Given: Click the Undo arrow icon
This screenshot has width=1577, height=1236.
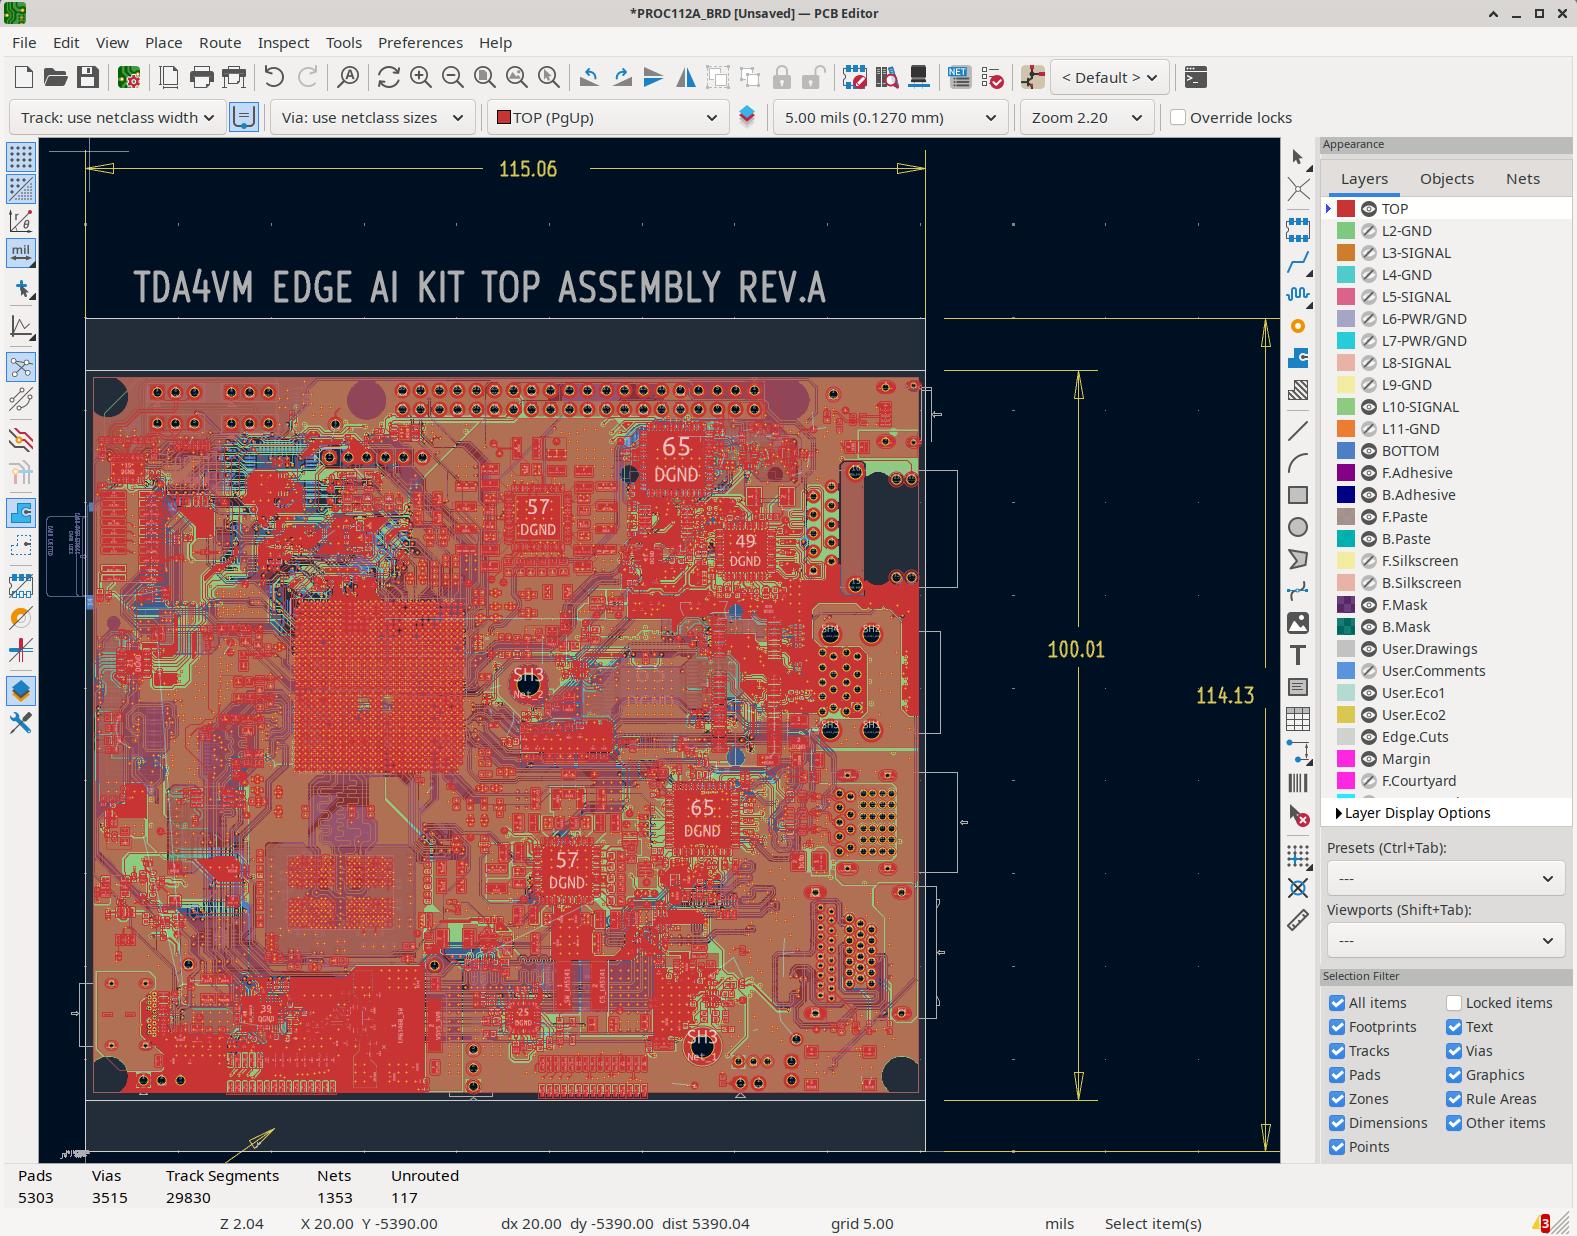Looking at the screenshot, I should (274, 77).
